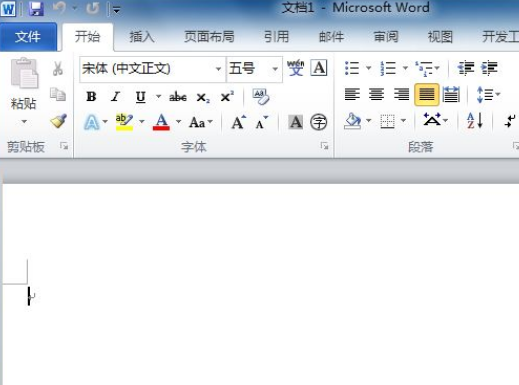Apply red font color
Screen dimensions: 519x385
click(161, 122)
